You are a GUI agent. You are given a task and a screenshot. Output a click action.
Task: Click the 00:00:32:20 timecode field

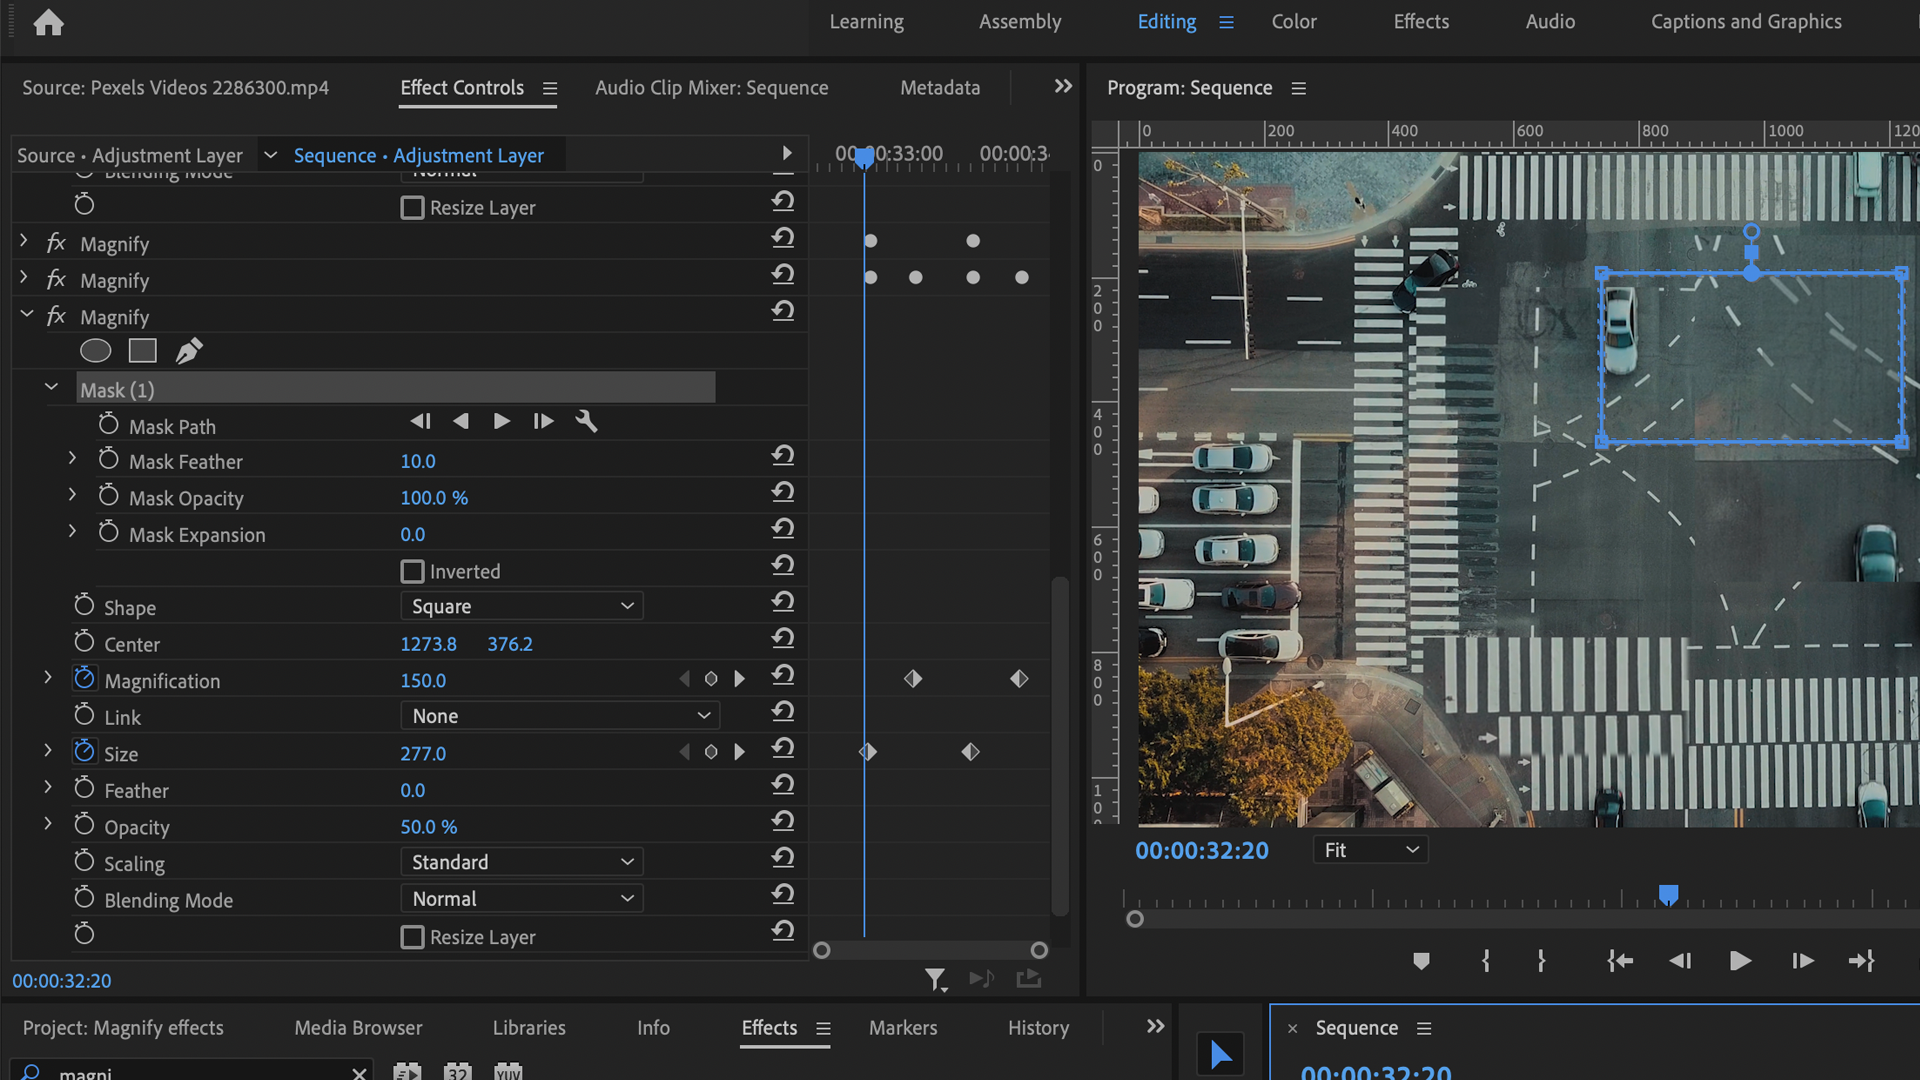tap(61, 981)
